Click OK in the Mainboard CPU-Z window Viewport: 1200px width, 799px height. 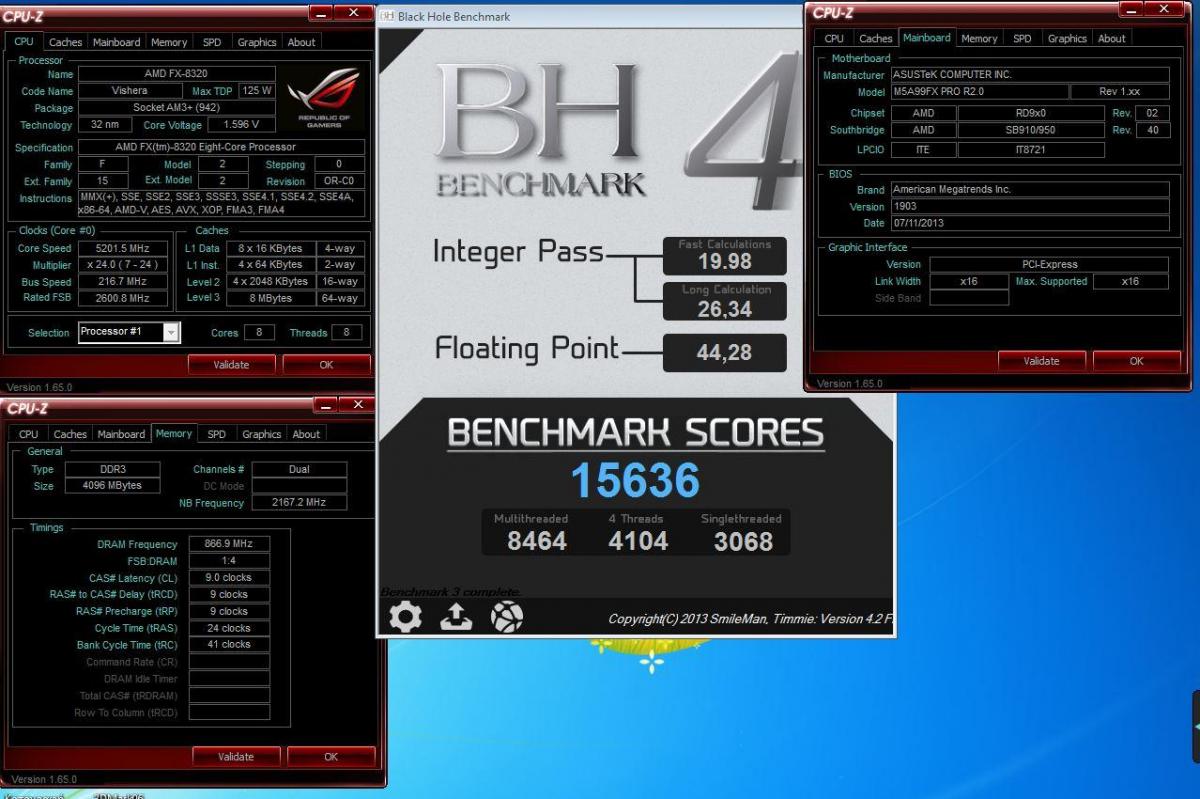pyautogui.click(x=1136, y=361)
